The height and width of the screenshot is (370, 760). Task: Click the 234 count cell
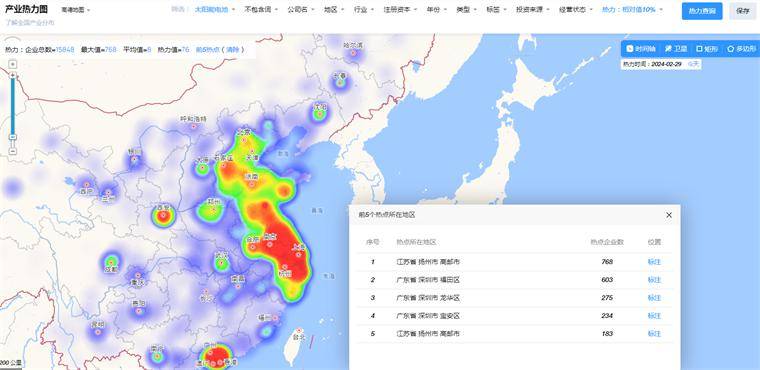pos(607,316)
